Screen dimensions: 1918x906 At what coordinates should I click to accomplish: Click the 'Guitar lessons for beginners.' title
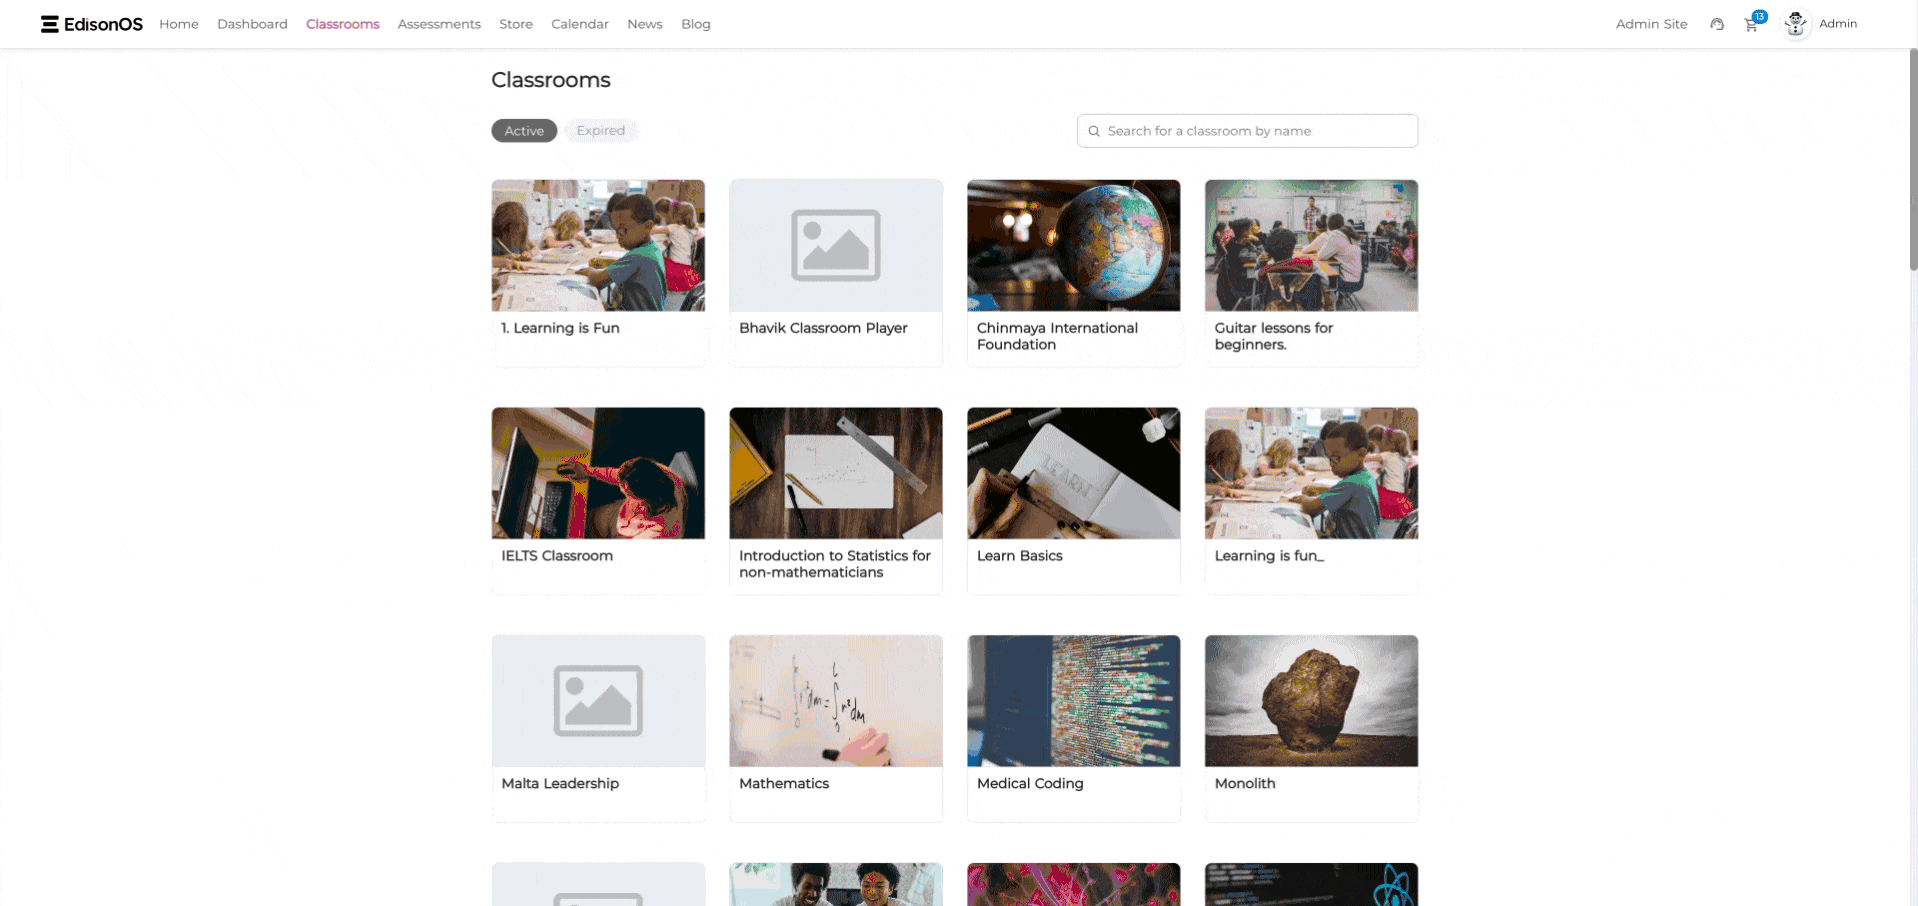tap(1274, 336)
